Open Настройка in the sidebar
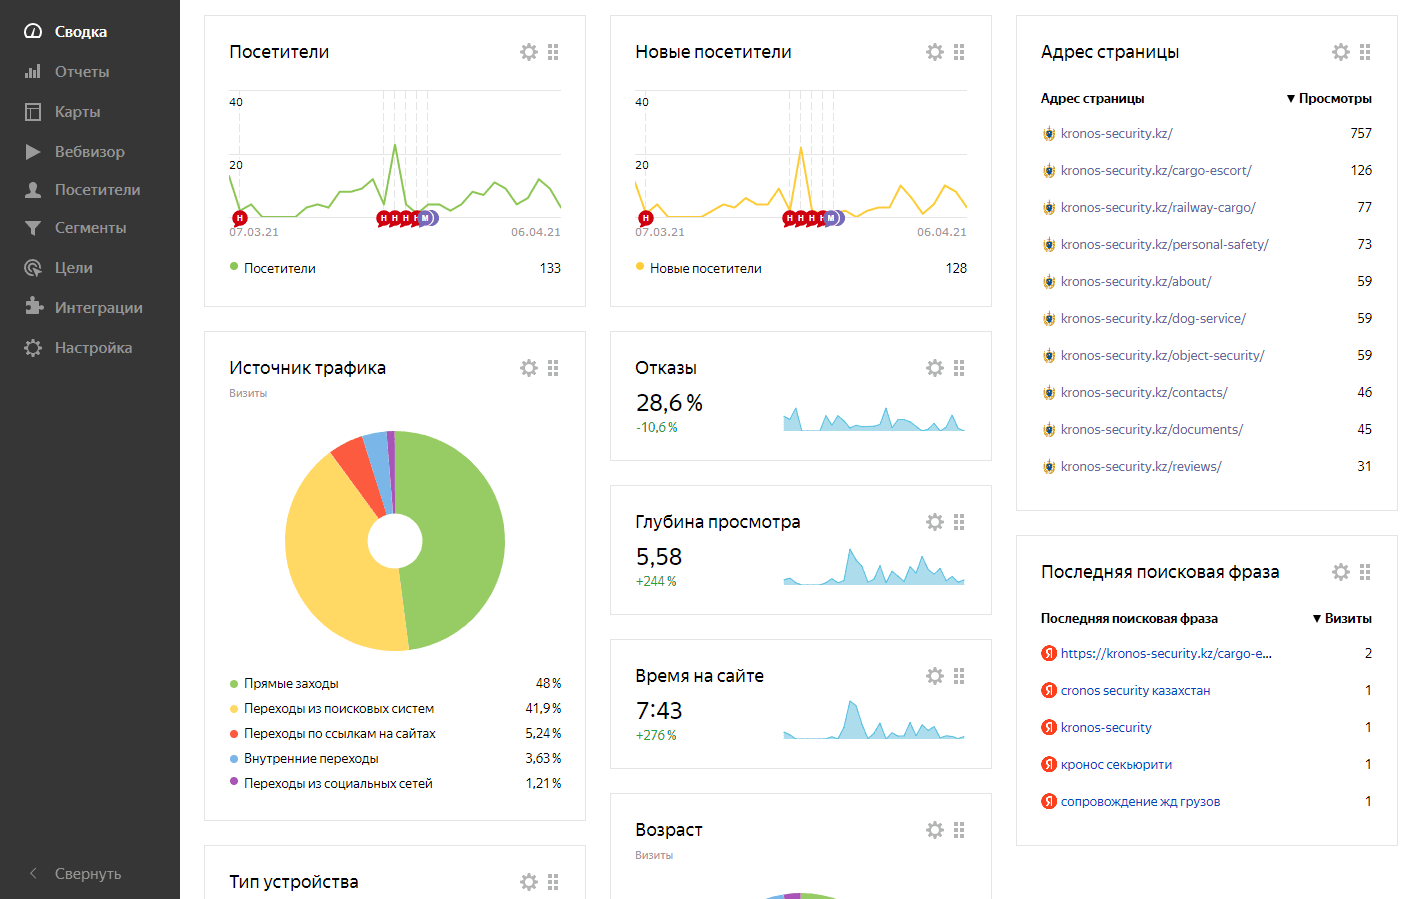The width and height of the screenshot is (1421, 899). [x=93, y=348]
